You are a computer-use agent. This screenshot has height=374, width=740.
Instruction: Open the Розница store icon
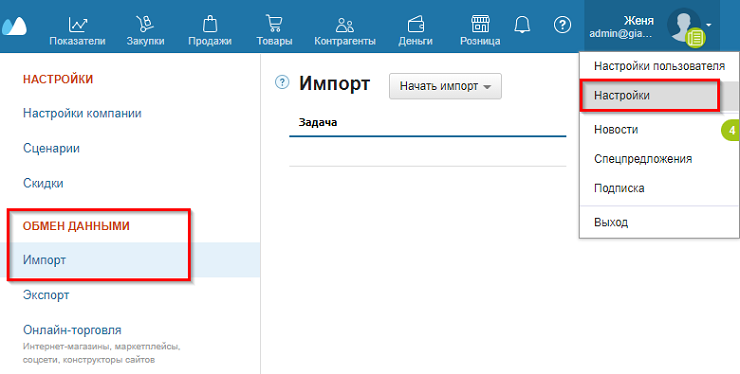pos(480,24)
